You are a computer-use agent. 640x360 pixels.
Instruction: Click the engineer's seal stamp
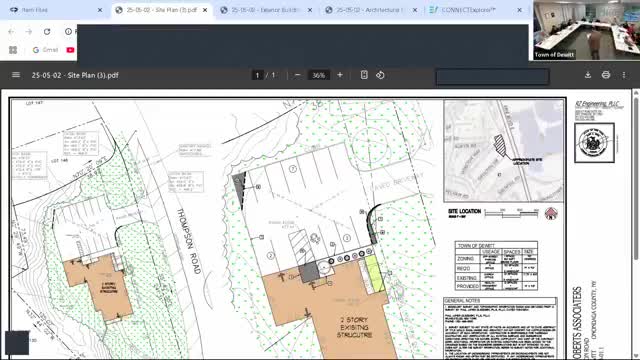[594, 143]
